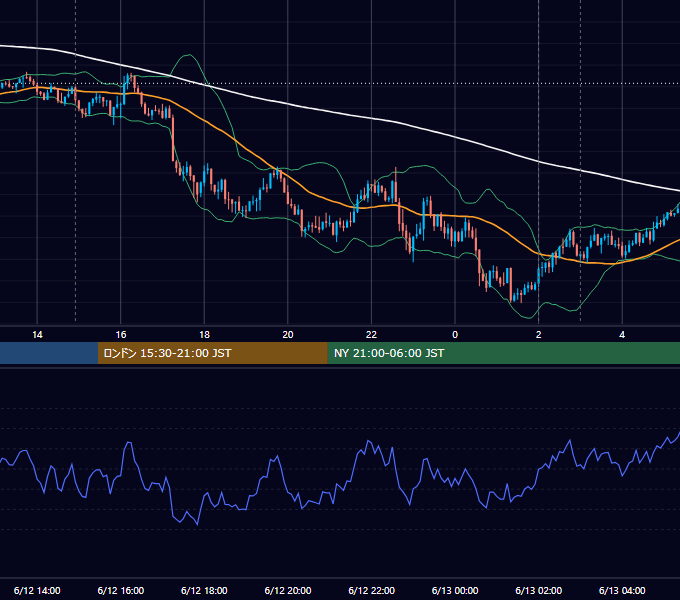
Task: Click the blue session bar before ロンドン
Action: pos(49,353)
